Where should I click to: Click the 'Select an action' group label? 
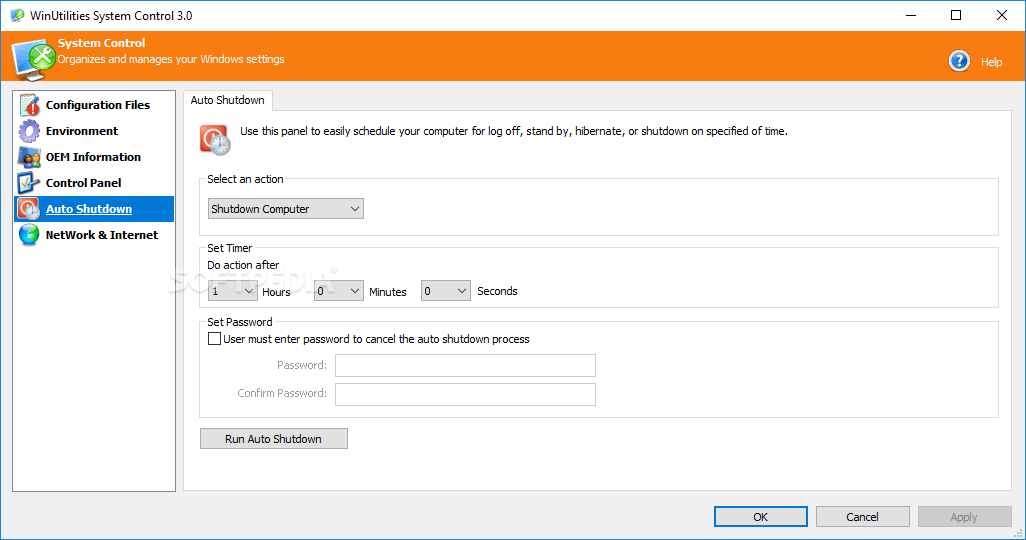point(245,179)
